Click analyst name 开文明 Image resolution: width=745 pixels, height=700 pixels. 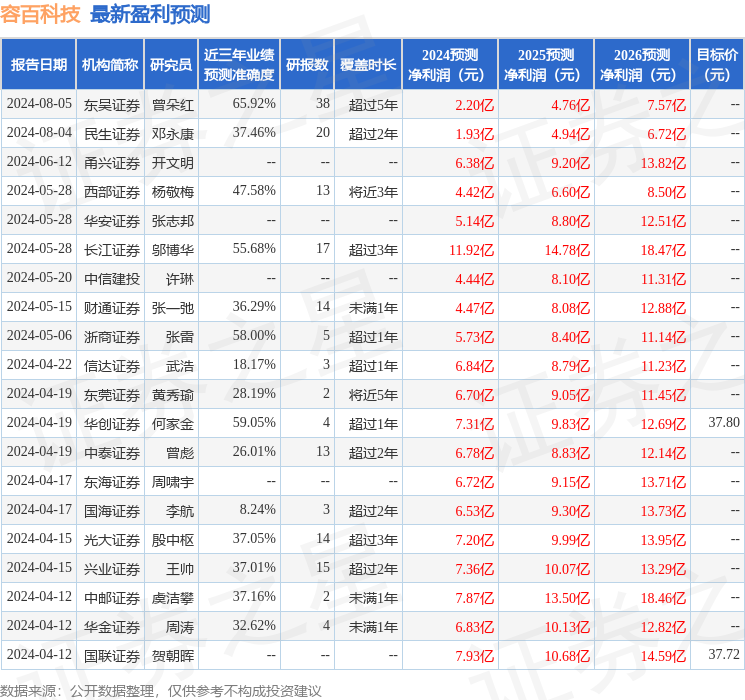pyautogui.click(x=172, y=163)
